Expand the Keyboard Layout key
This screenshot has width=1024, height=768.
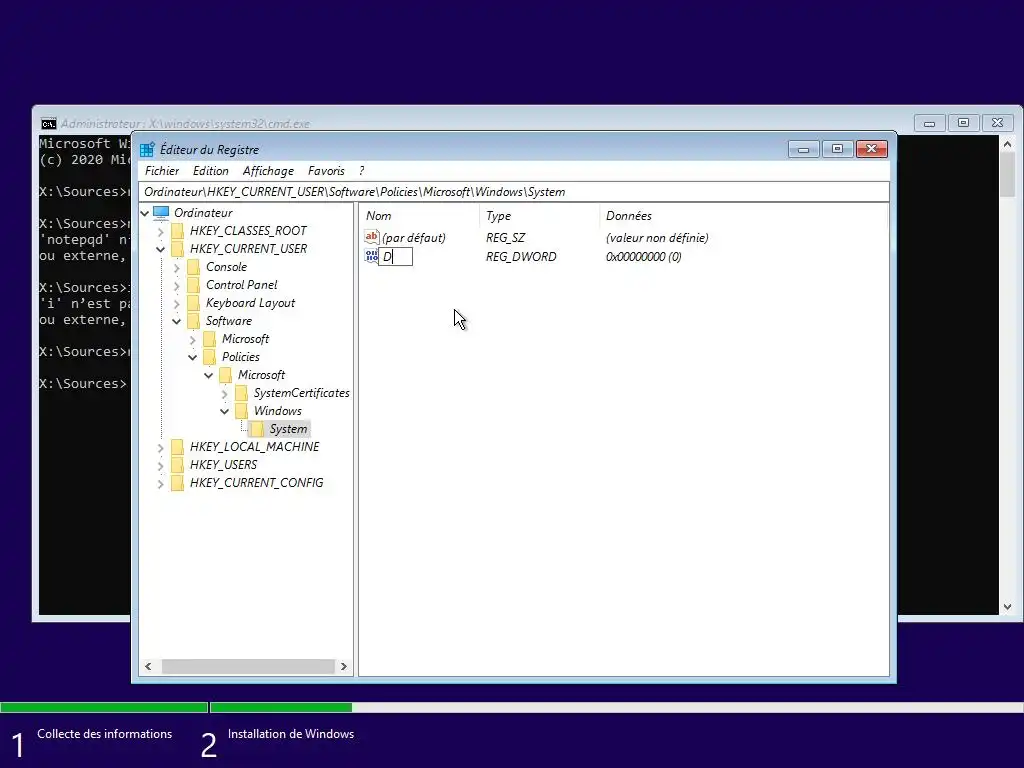pyautogui.click(x=176, y=303)
